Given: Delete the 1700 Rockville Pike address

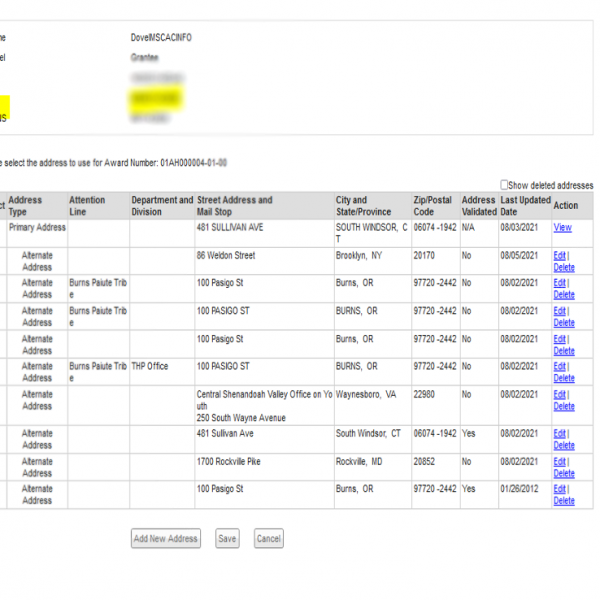Looking at the screenshot, I should point(564,473).
